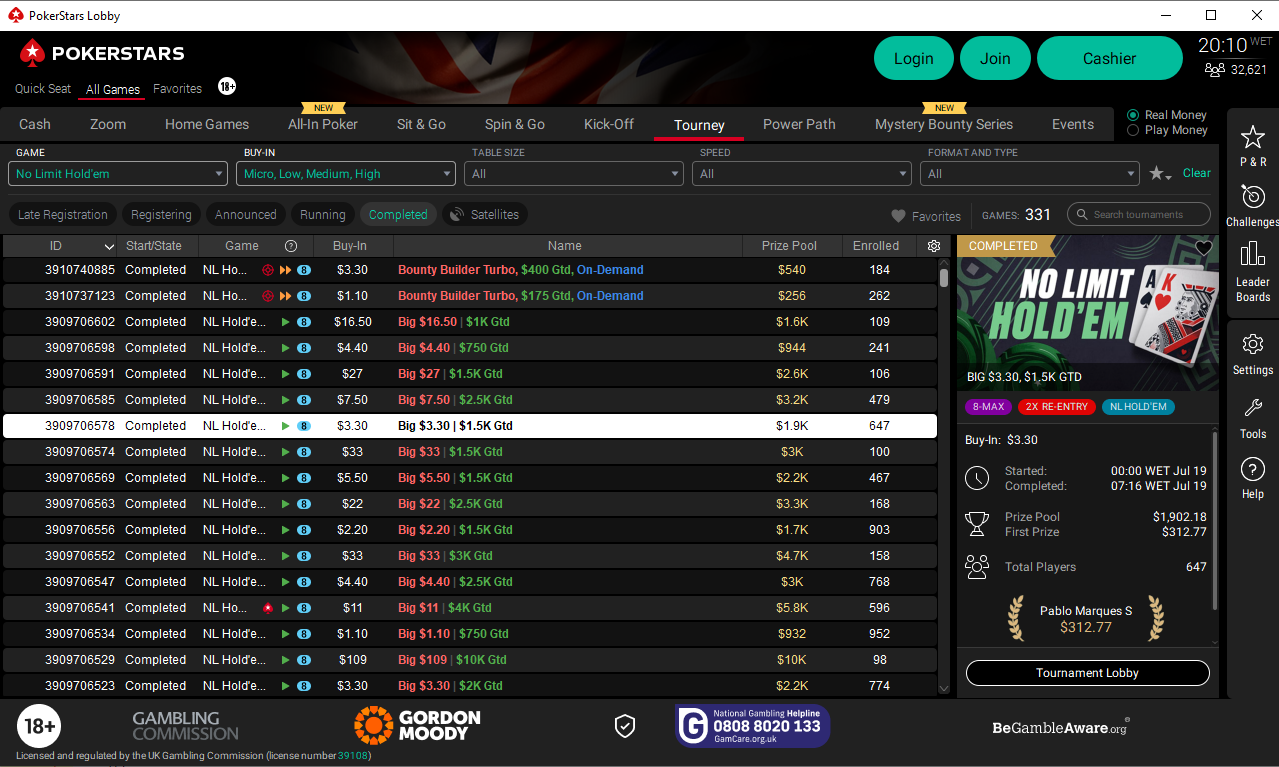This screenshot has width=1279, height=767.
Task: Toggle the Running filter
Action: 322,214
